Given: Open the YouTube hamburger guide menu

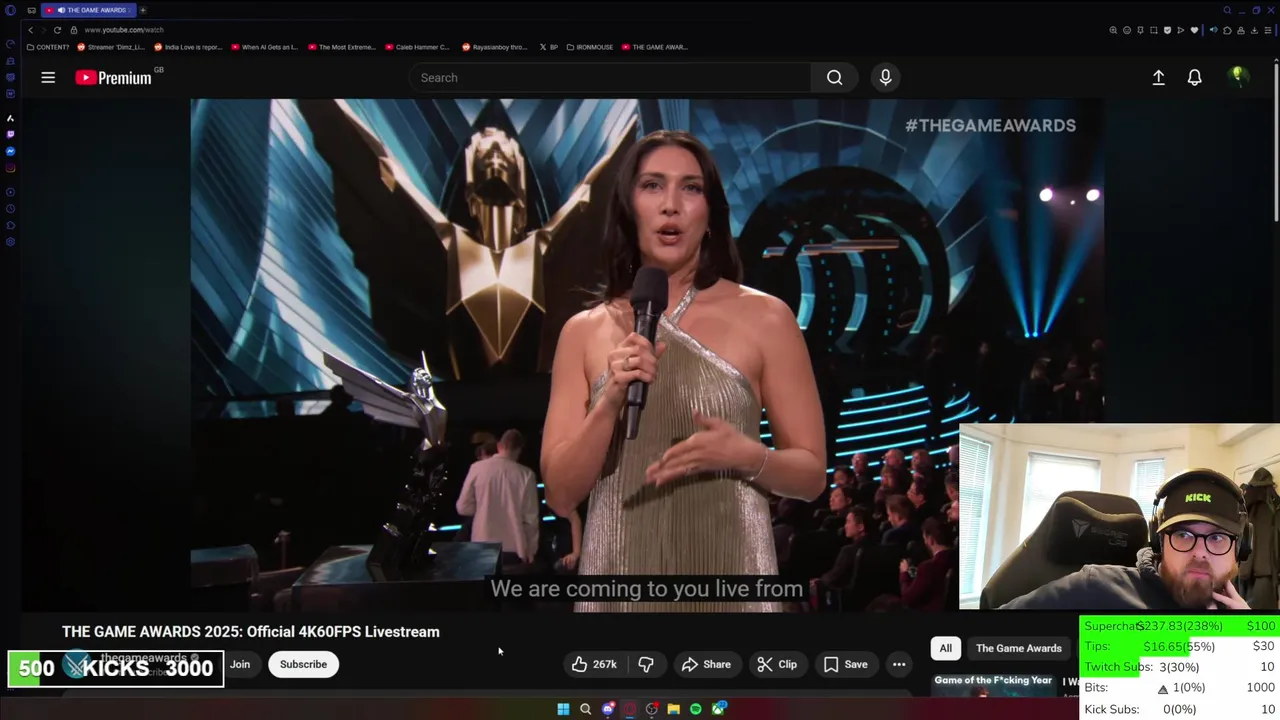Looking at the screenshot, I should point(48,77).
